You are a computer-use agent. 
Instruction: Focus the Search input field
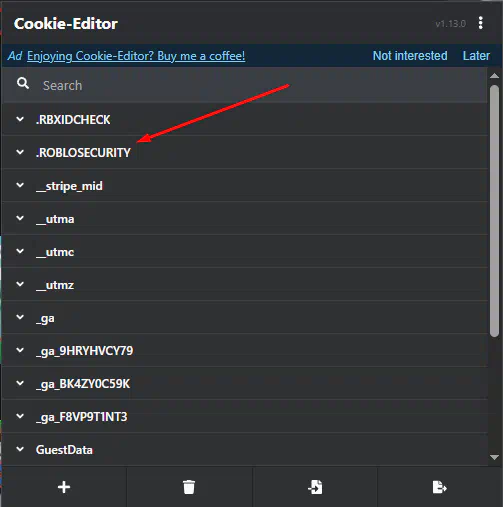pos(262,86)
